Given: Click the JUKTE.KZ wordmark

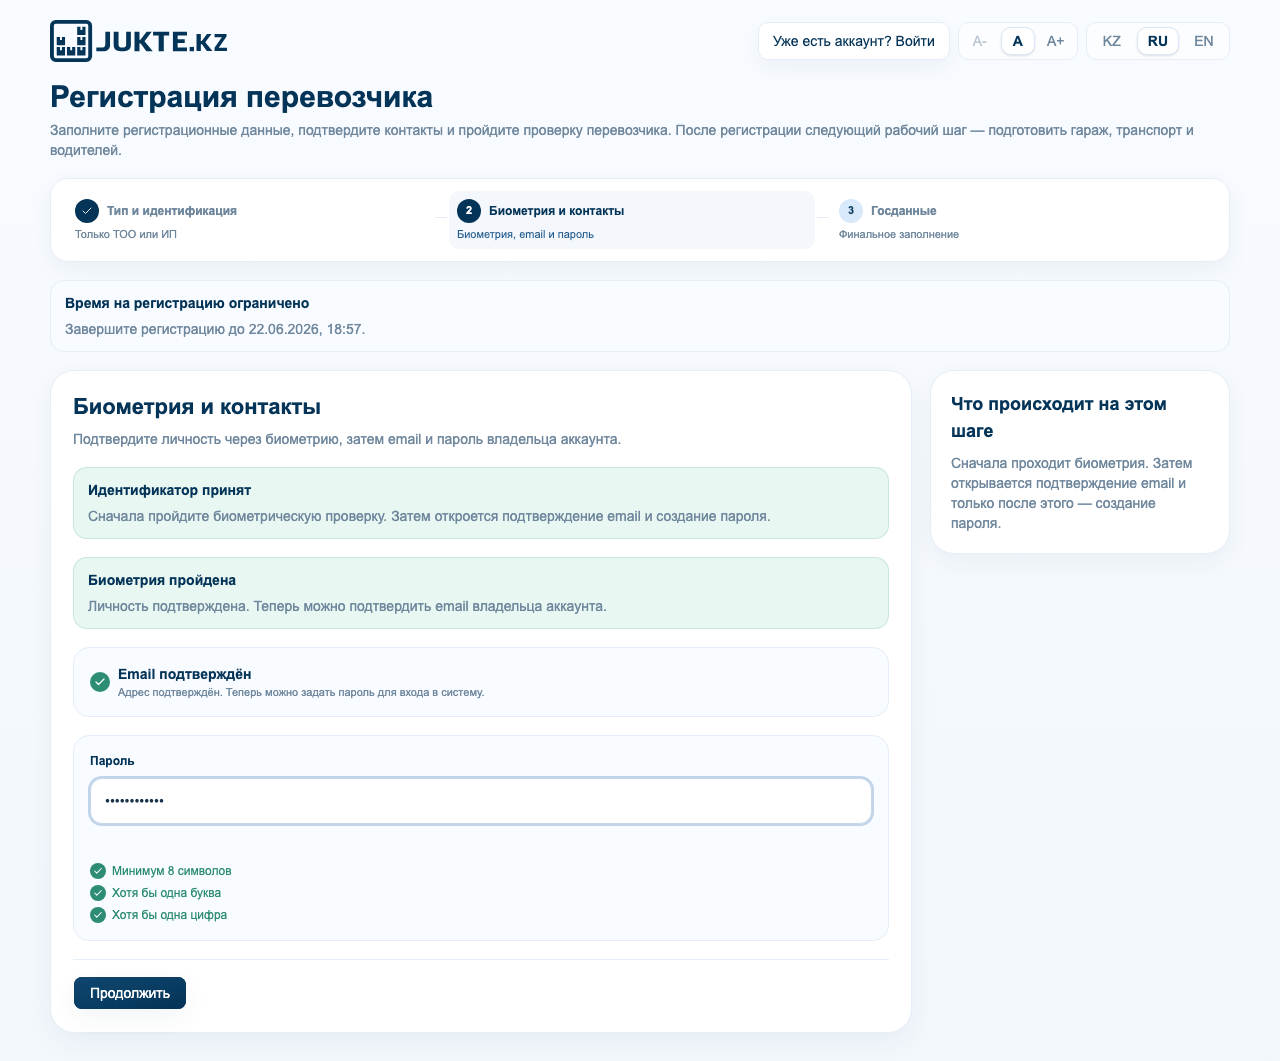Looking at the screenshot, I should (162, 42).
